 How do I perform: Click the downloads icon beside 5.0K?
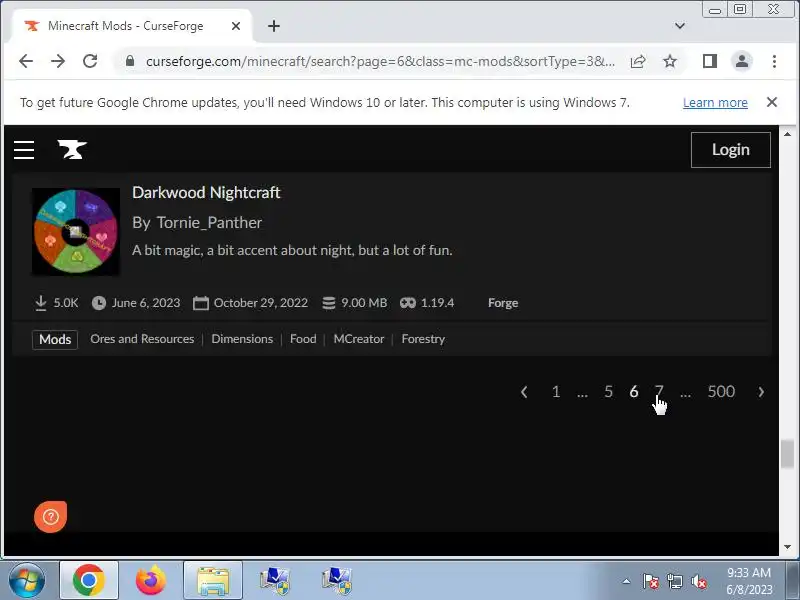[x=41, y=303]
